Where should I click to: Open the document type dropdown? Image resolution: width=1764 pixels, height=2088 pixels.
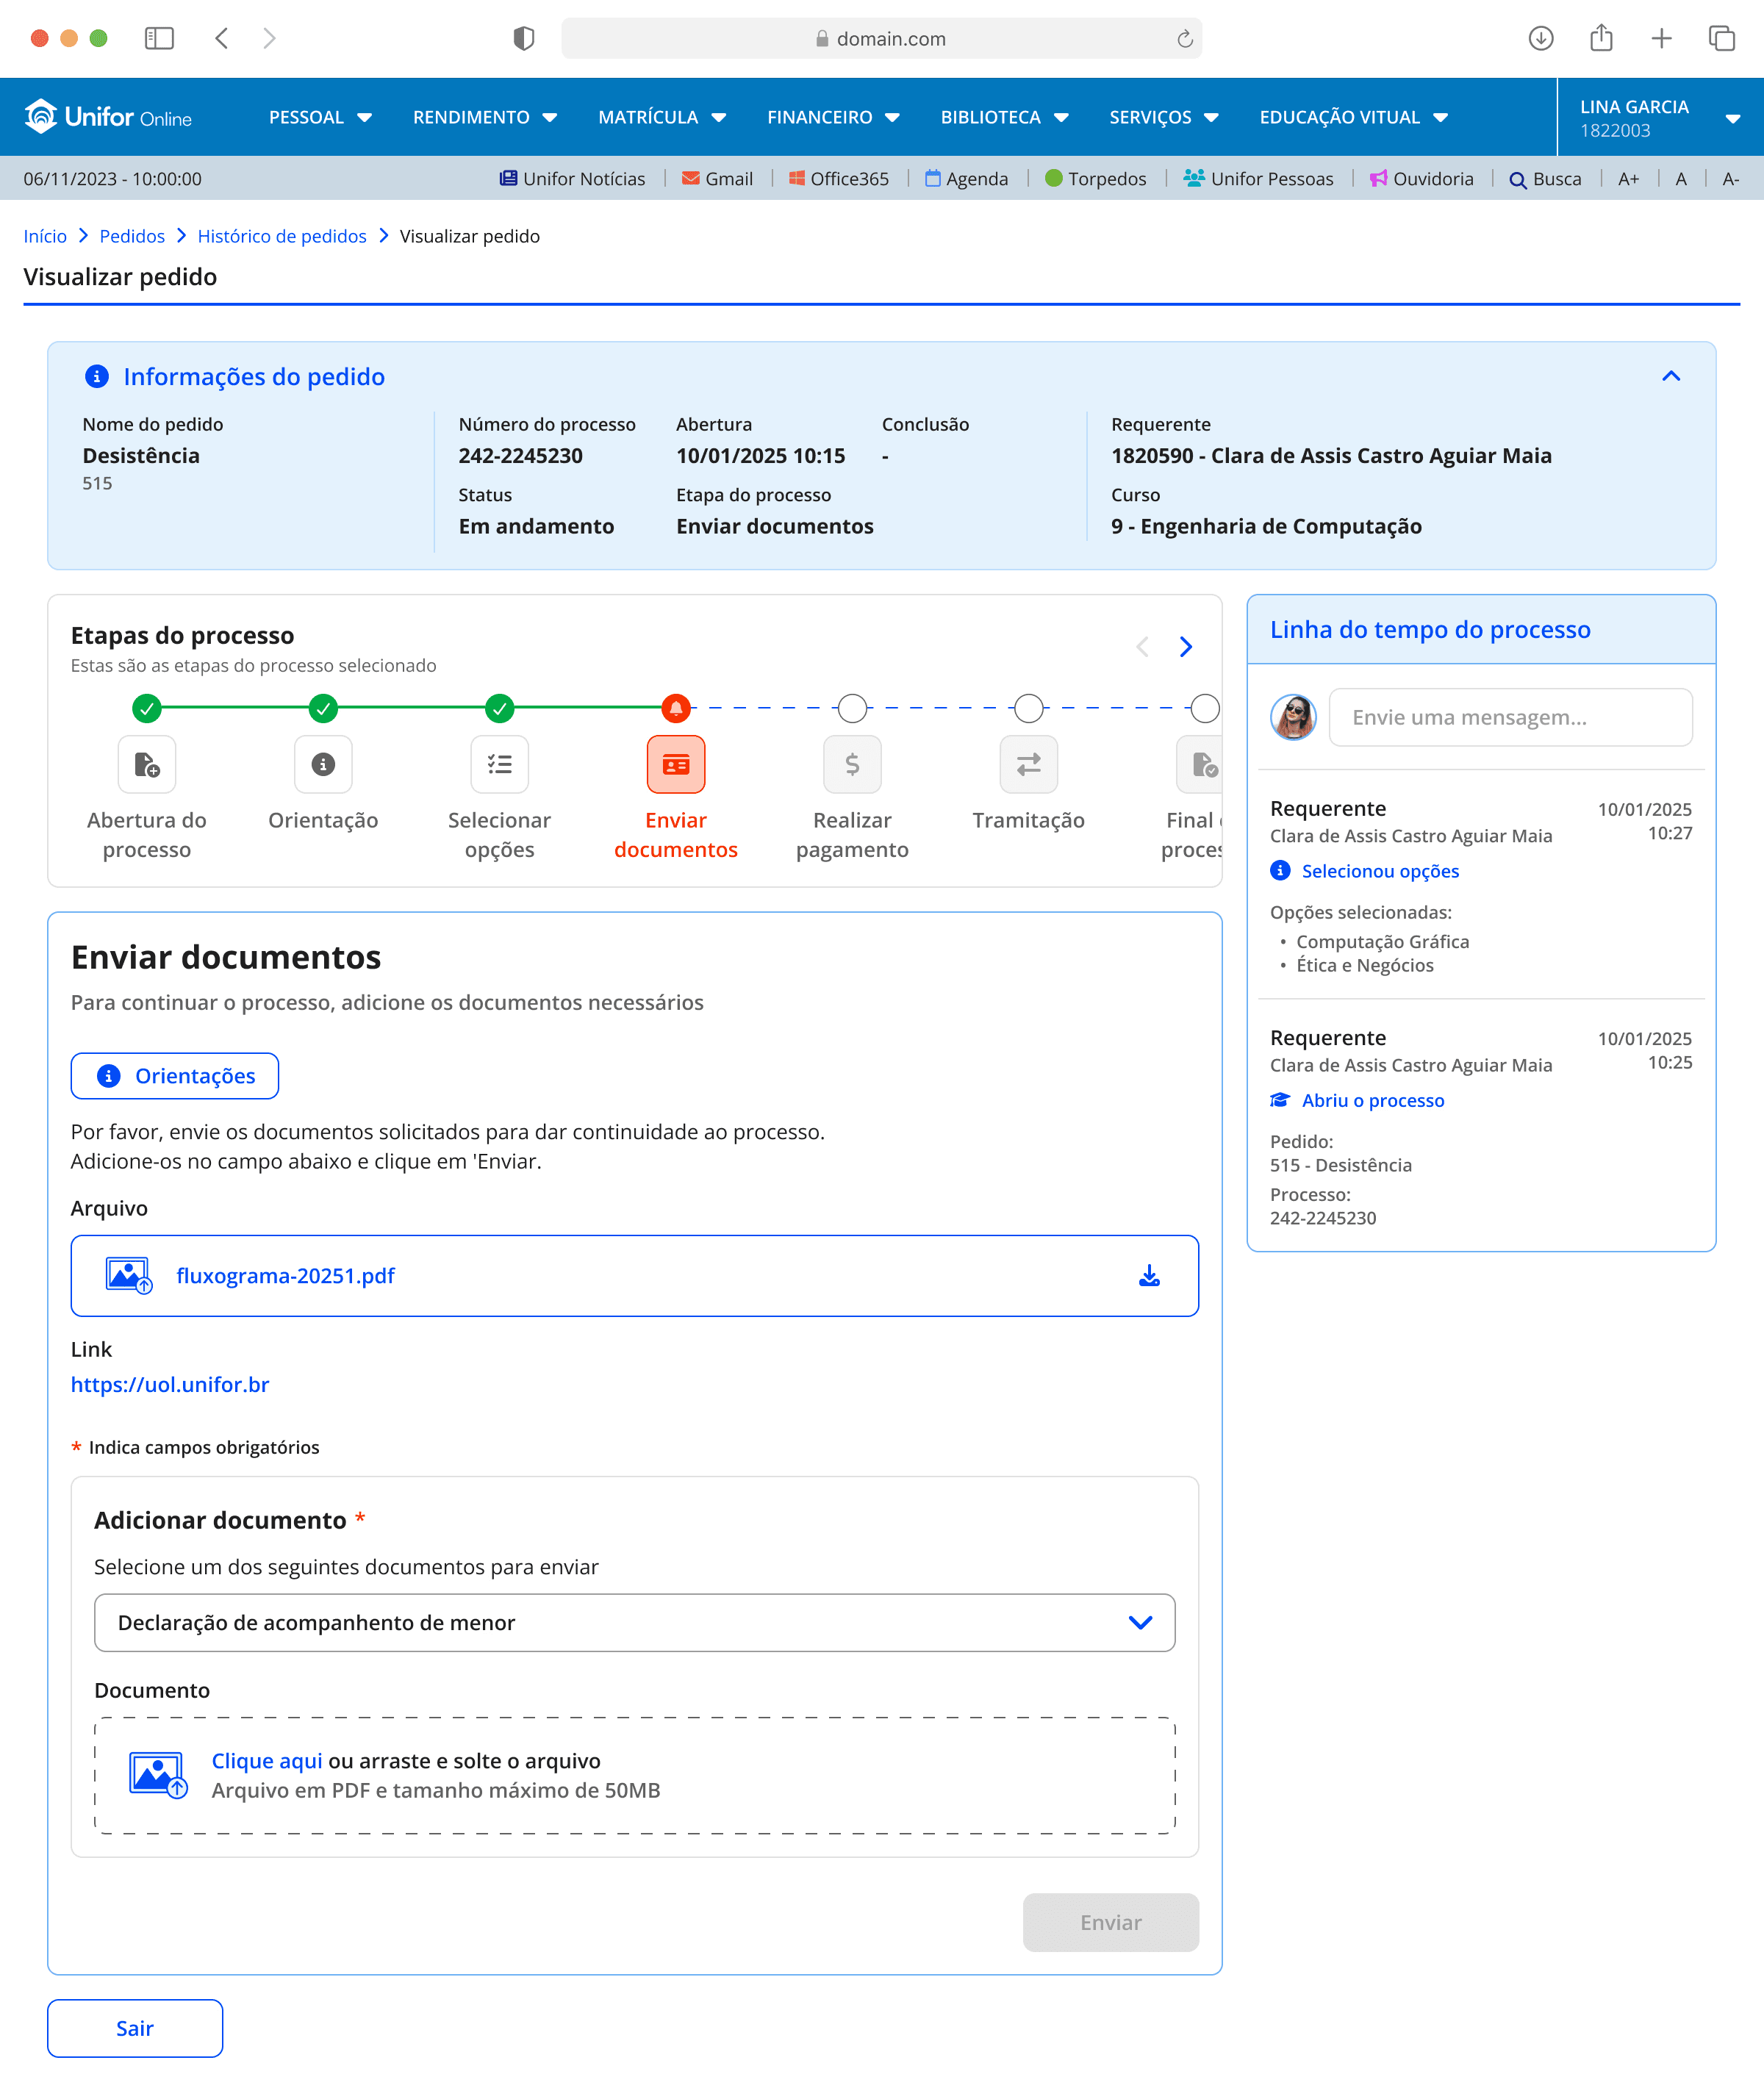pos(634,1622)
